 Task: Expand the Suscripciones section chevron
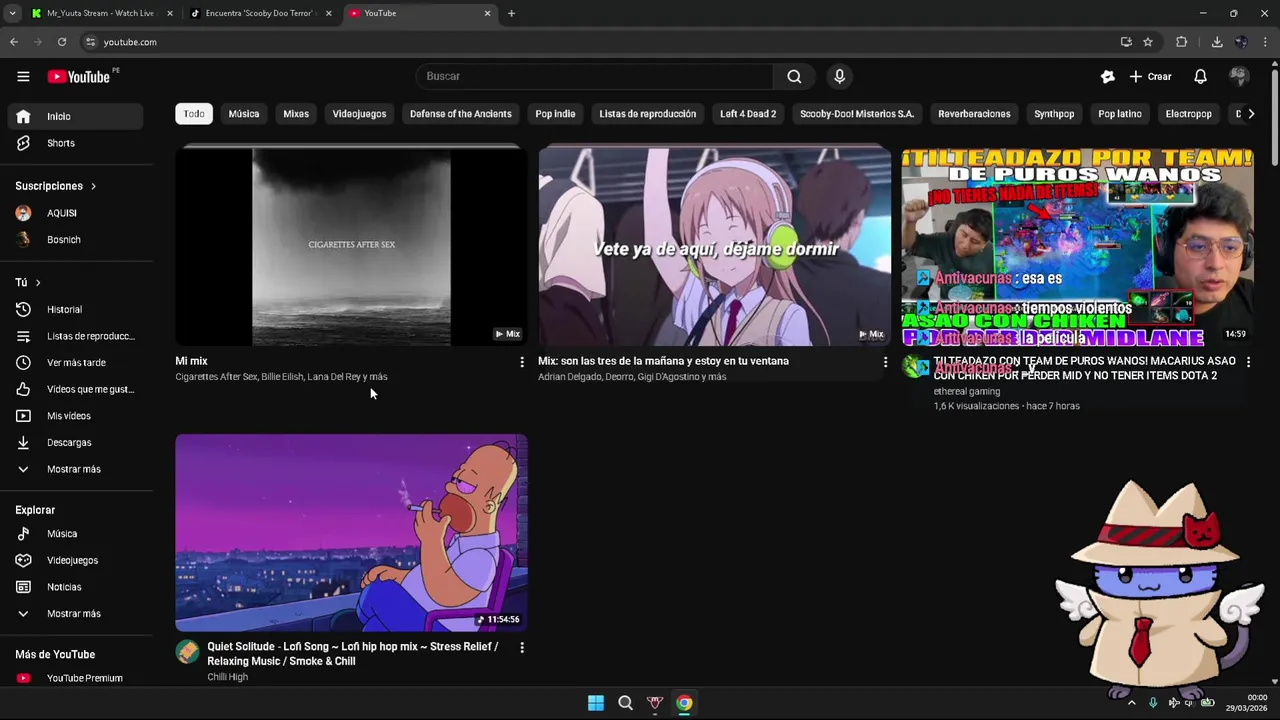point(94,186)
